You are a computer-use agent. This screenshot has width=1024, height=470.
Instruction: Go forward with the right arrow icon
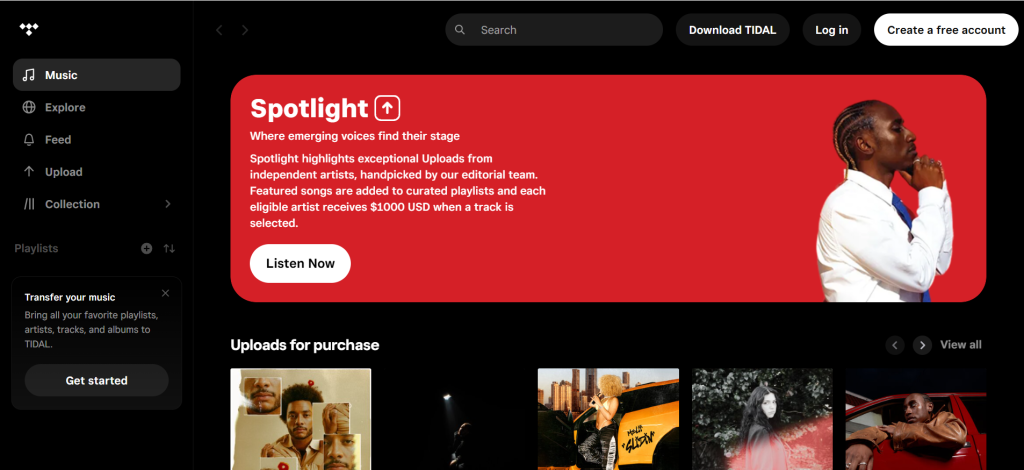coord(245,30)
